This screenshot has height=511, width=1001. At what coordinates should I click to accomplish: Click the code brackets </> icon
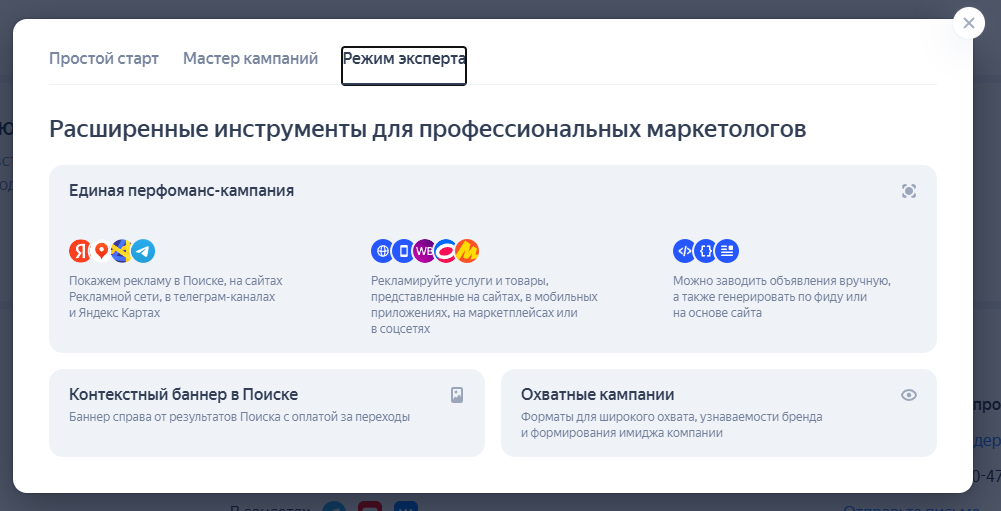[x=684, y=251]
